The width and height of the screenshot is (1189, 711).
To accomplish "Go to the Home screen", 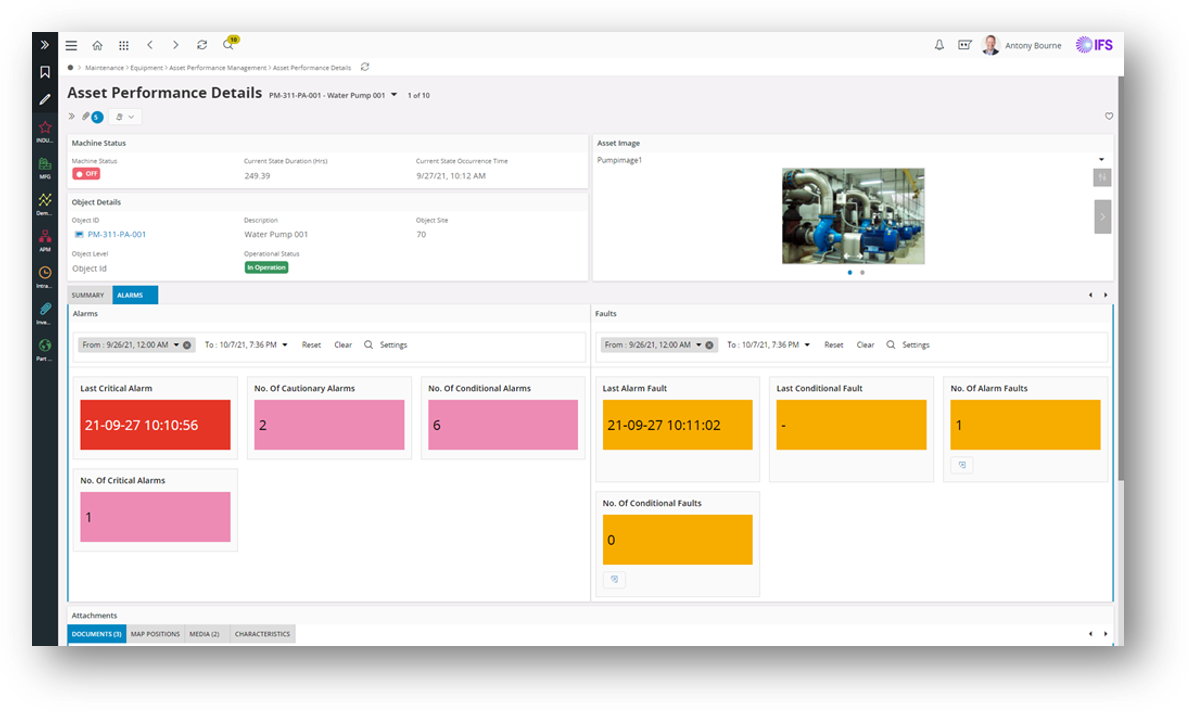I will [x=97, y=45].
